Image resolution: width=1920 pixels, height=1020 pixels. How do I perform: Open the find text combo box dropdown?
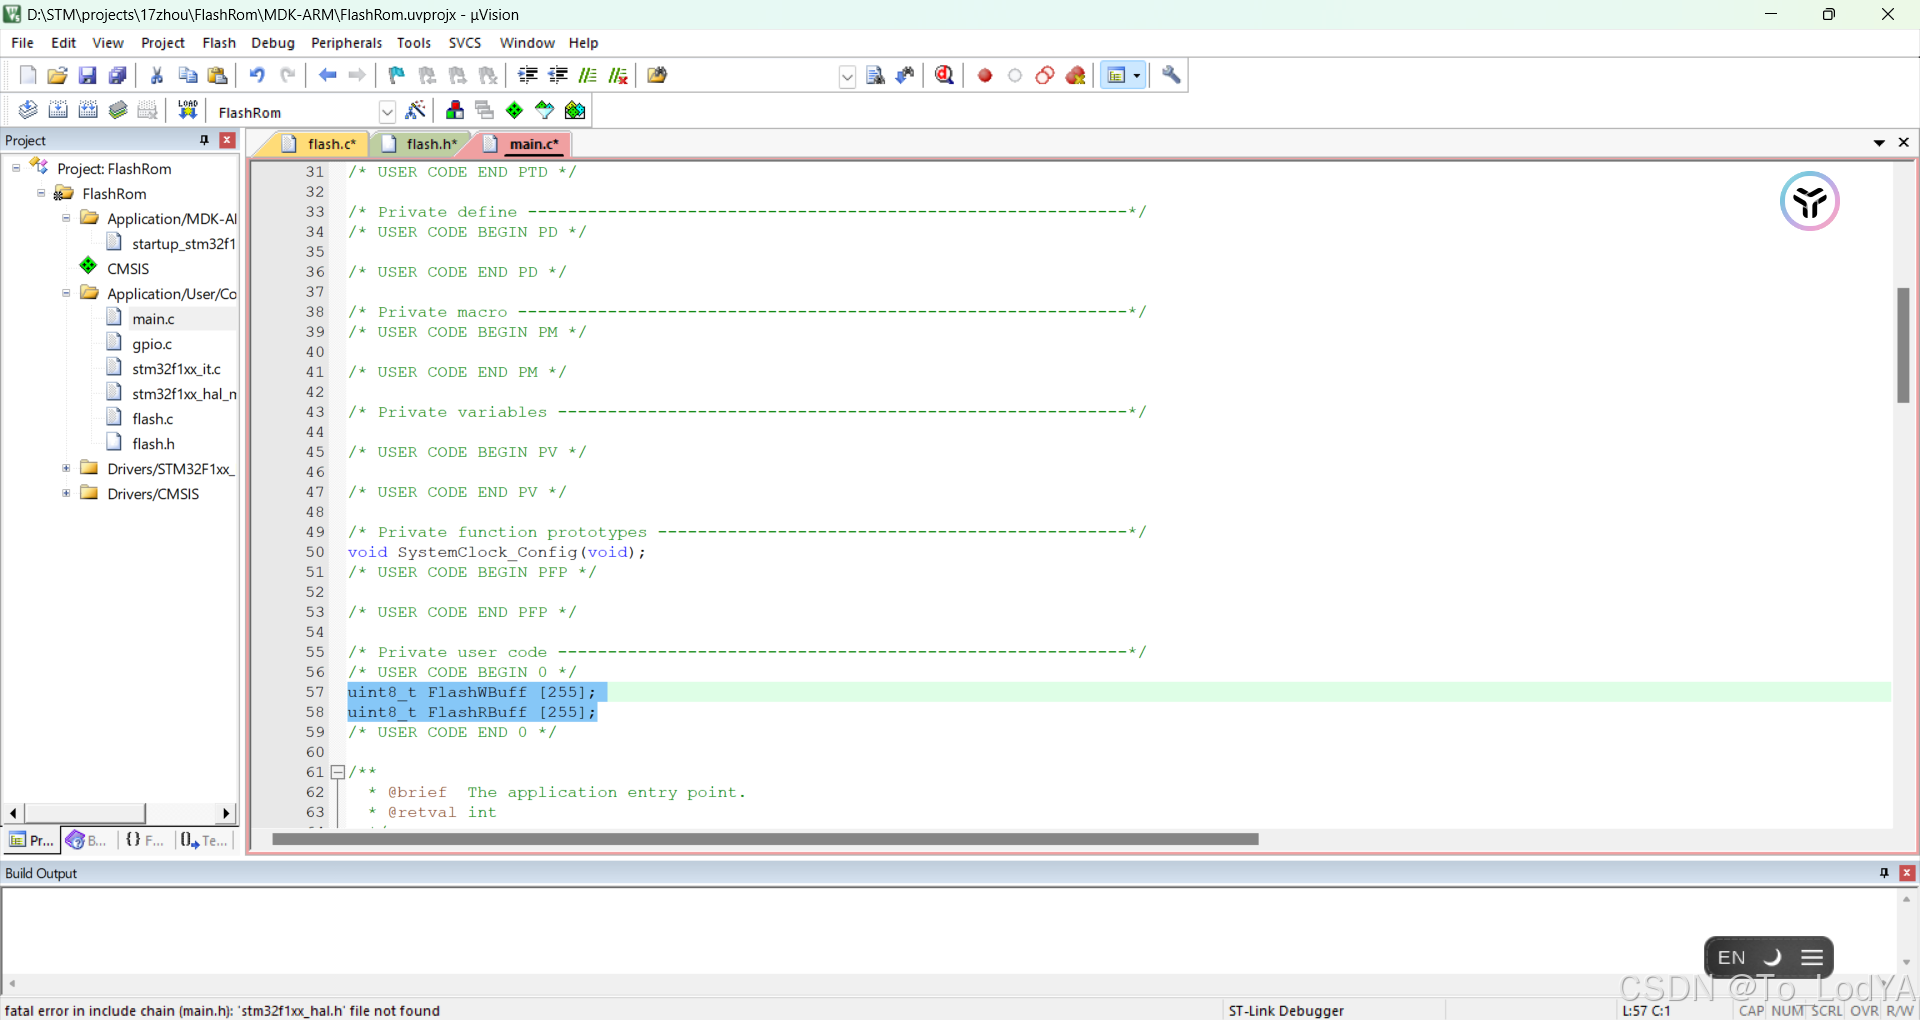tap(847, 76)
